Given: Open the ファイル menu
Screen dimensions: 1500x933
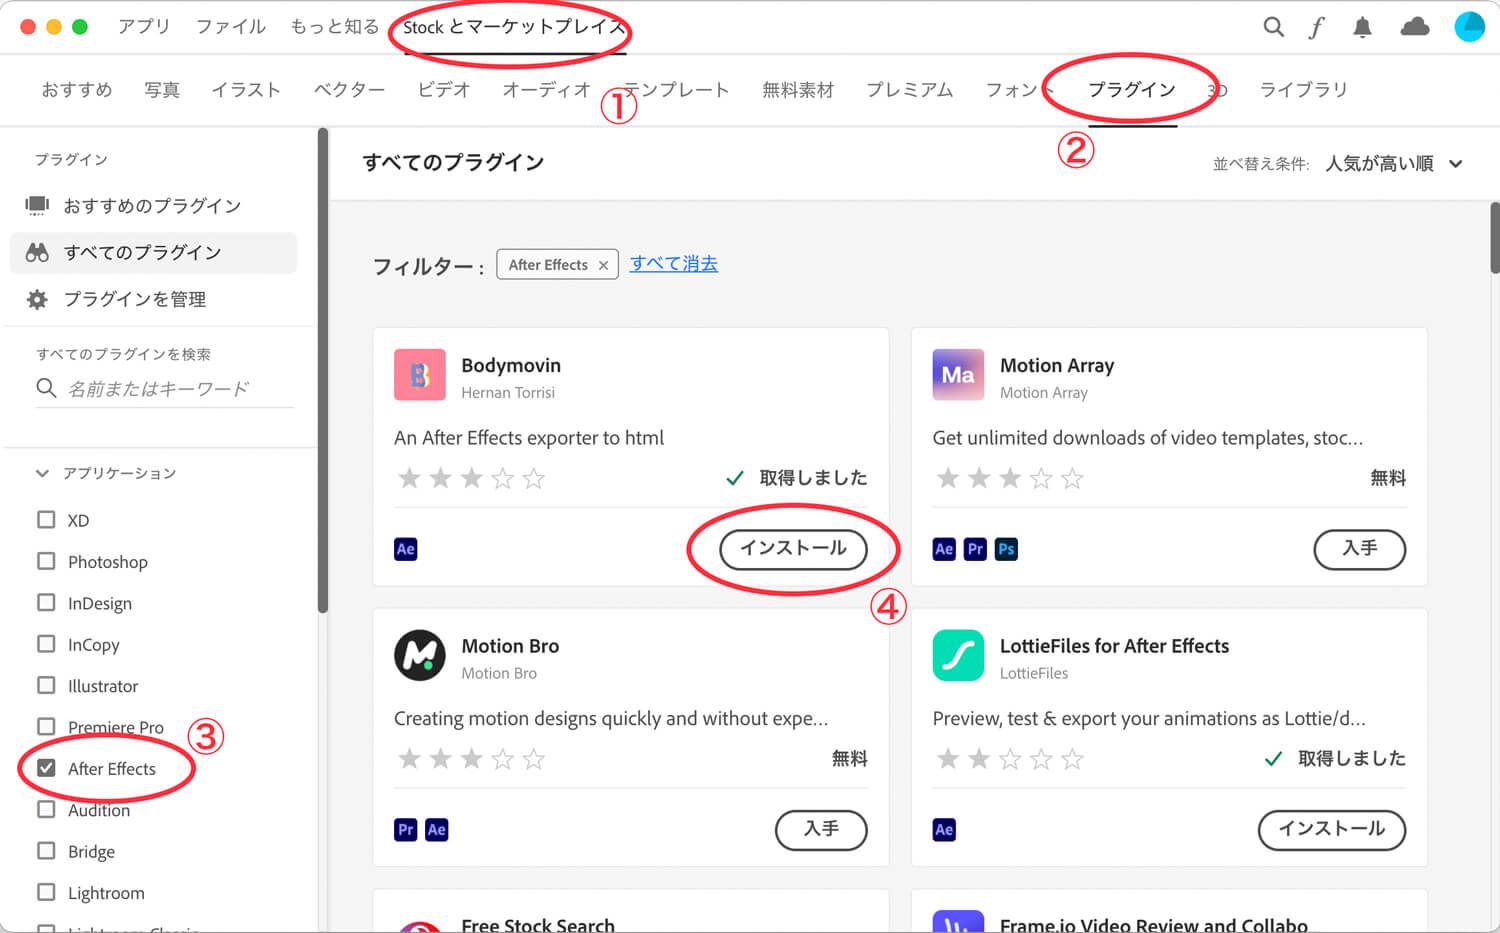Looking at the screenshot, I should [x=230, y=27].
